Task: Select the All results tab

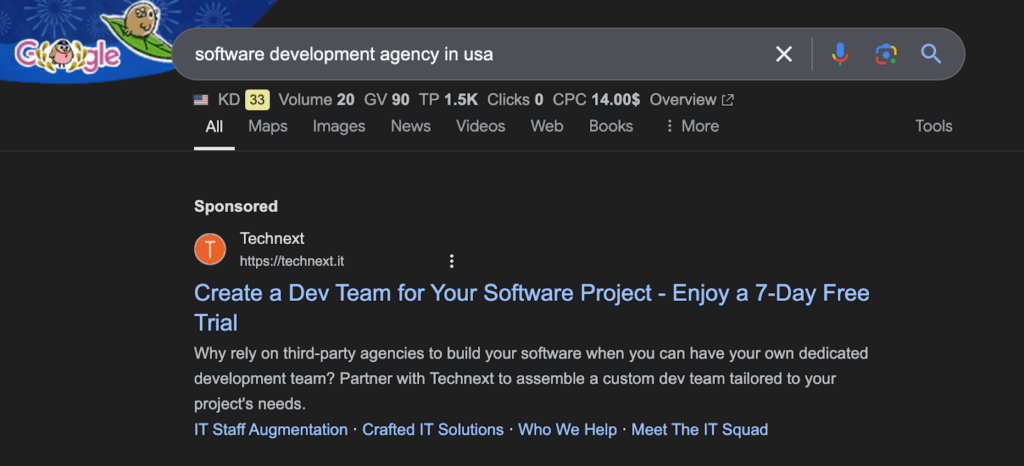Action: 214,126
